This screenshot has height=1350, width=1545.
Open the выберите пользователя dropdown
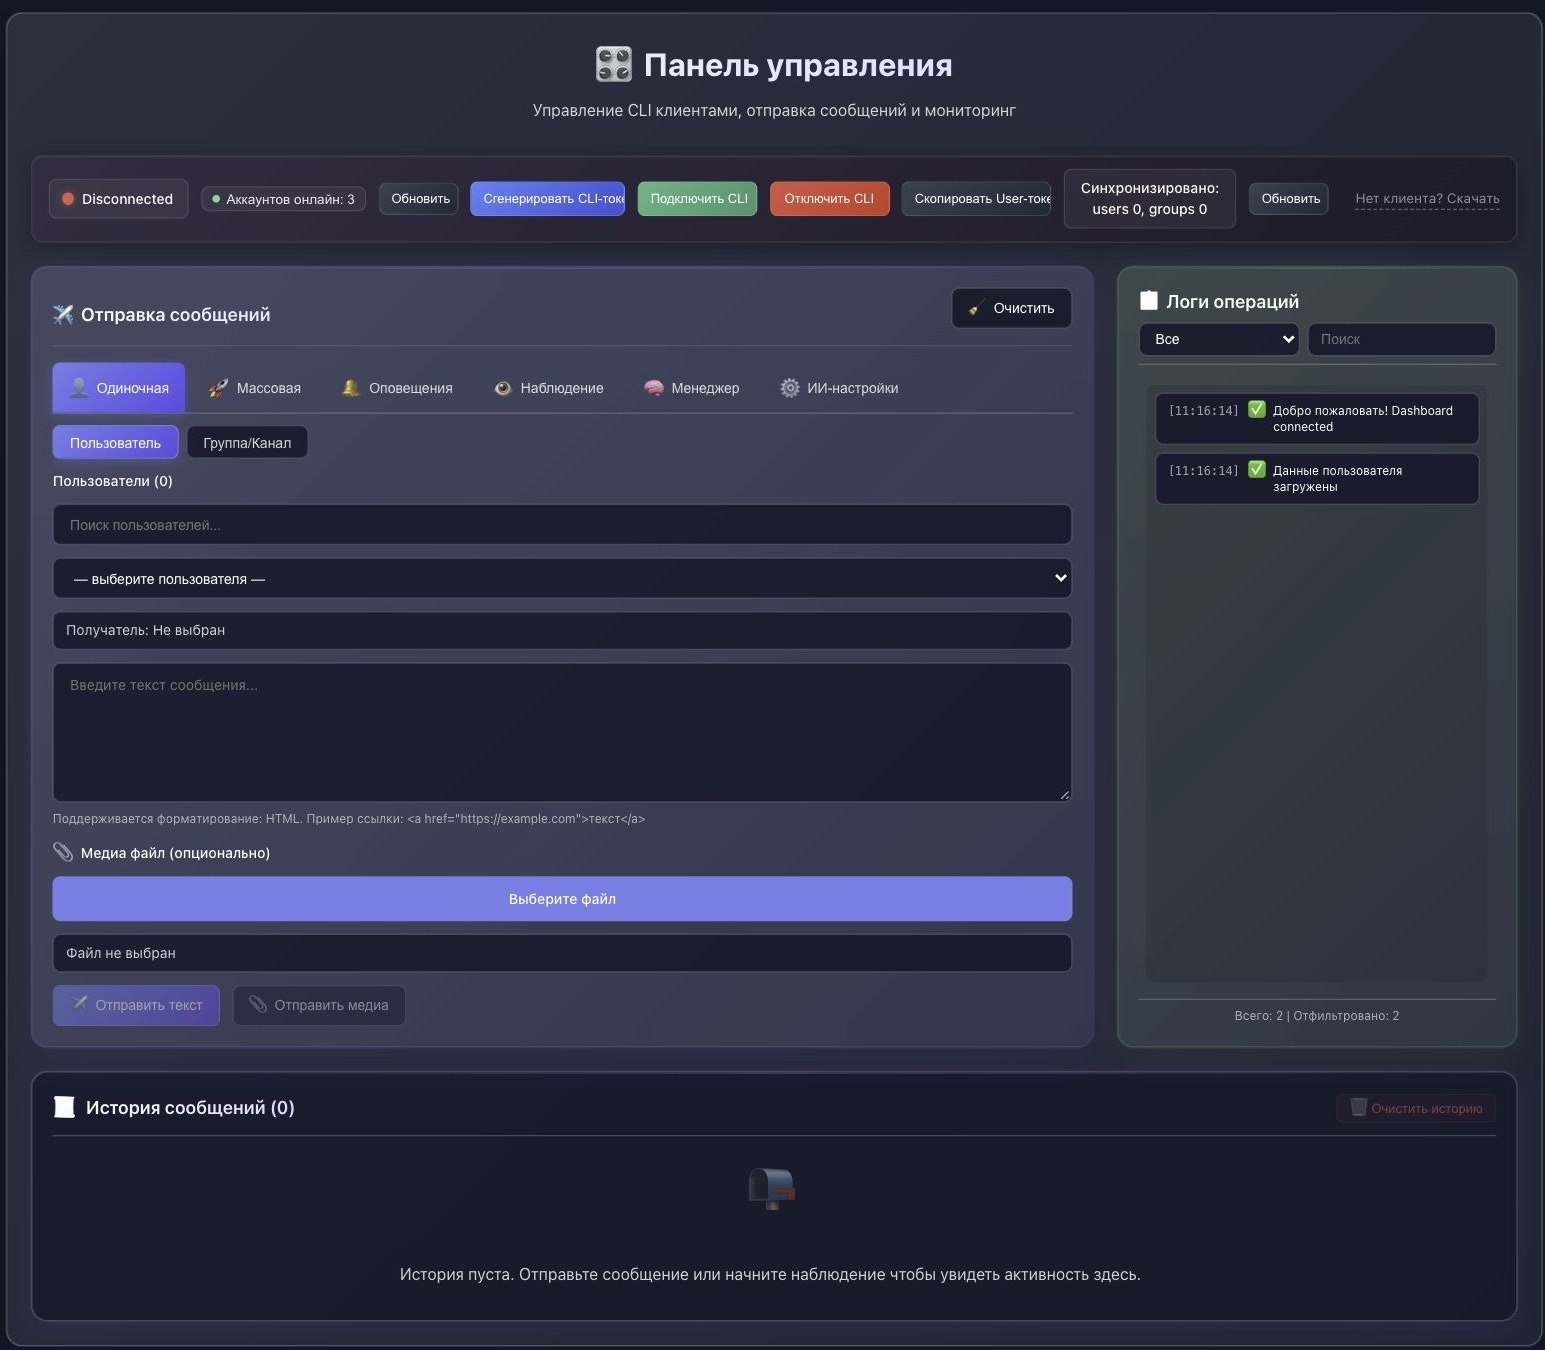(562, 578)
